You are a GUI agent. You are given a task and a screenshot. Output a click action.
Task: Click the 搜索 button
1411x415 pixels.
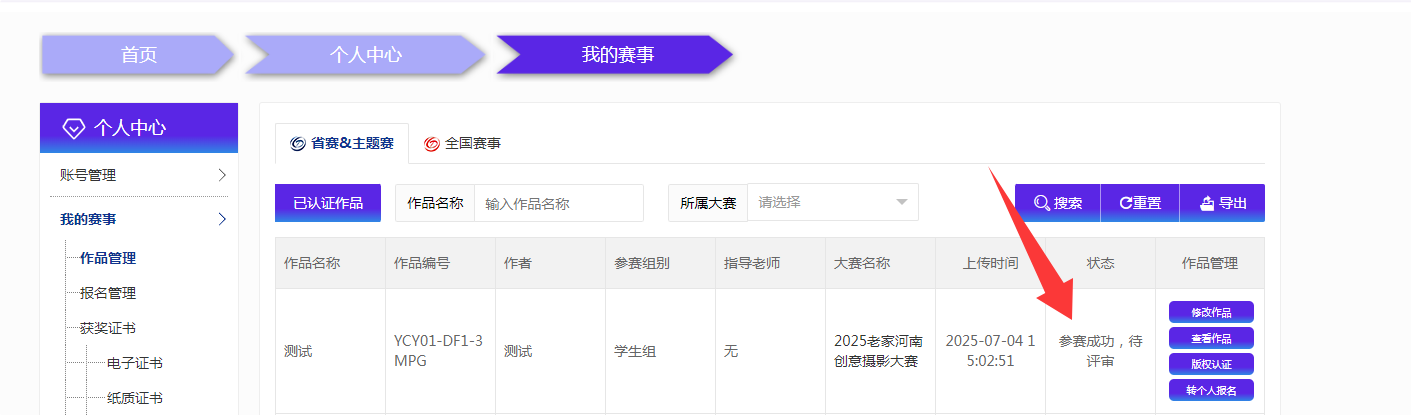1057,203
